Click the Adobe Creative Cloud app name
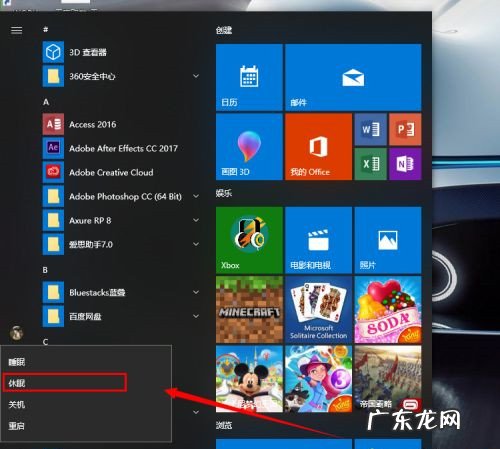This screenshot has width=500, height=449. (111, 172)
